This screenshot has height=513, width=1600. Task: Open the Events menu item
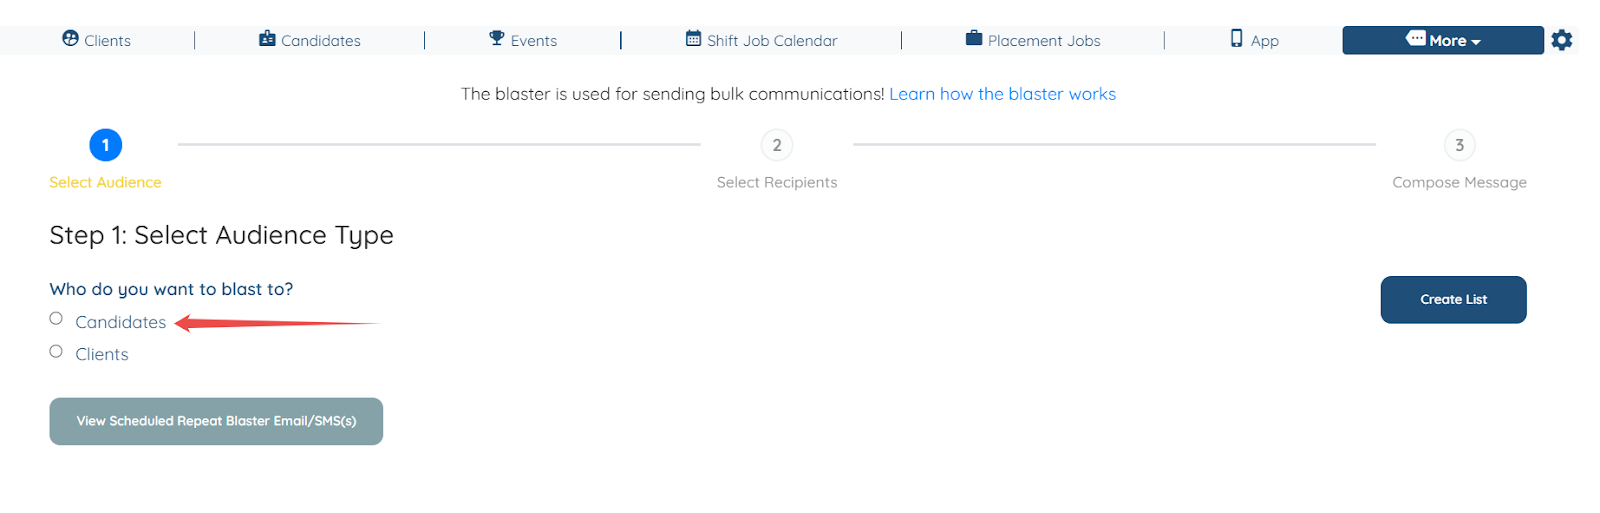(x=534, y=41)
